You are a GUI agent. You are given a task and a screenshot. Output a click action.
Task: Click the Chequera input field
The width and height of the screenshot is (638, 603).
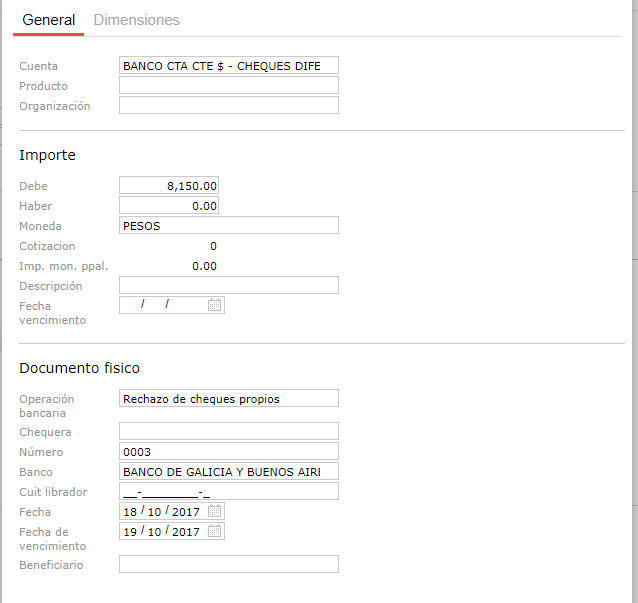pos(228,432)
